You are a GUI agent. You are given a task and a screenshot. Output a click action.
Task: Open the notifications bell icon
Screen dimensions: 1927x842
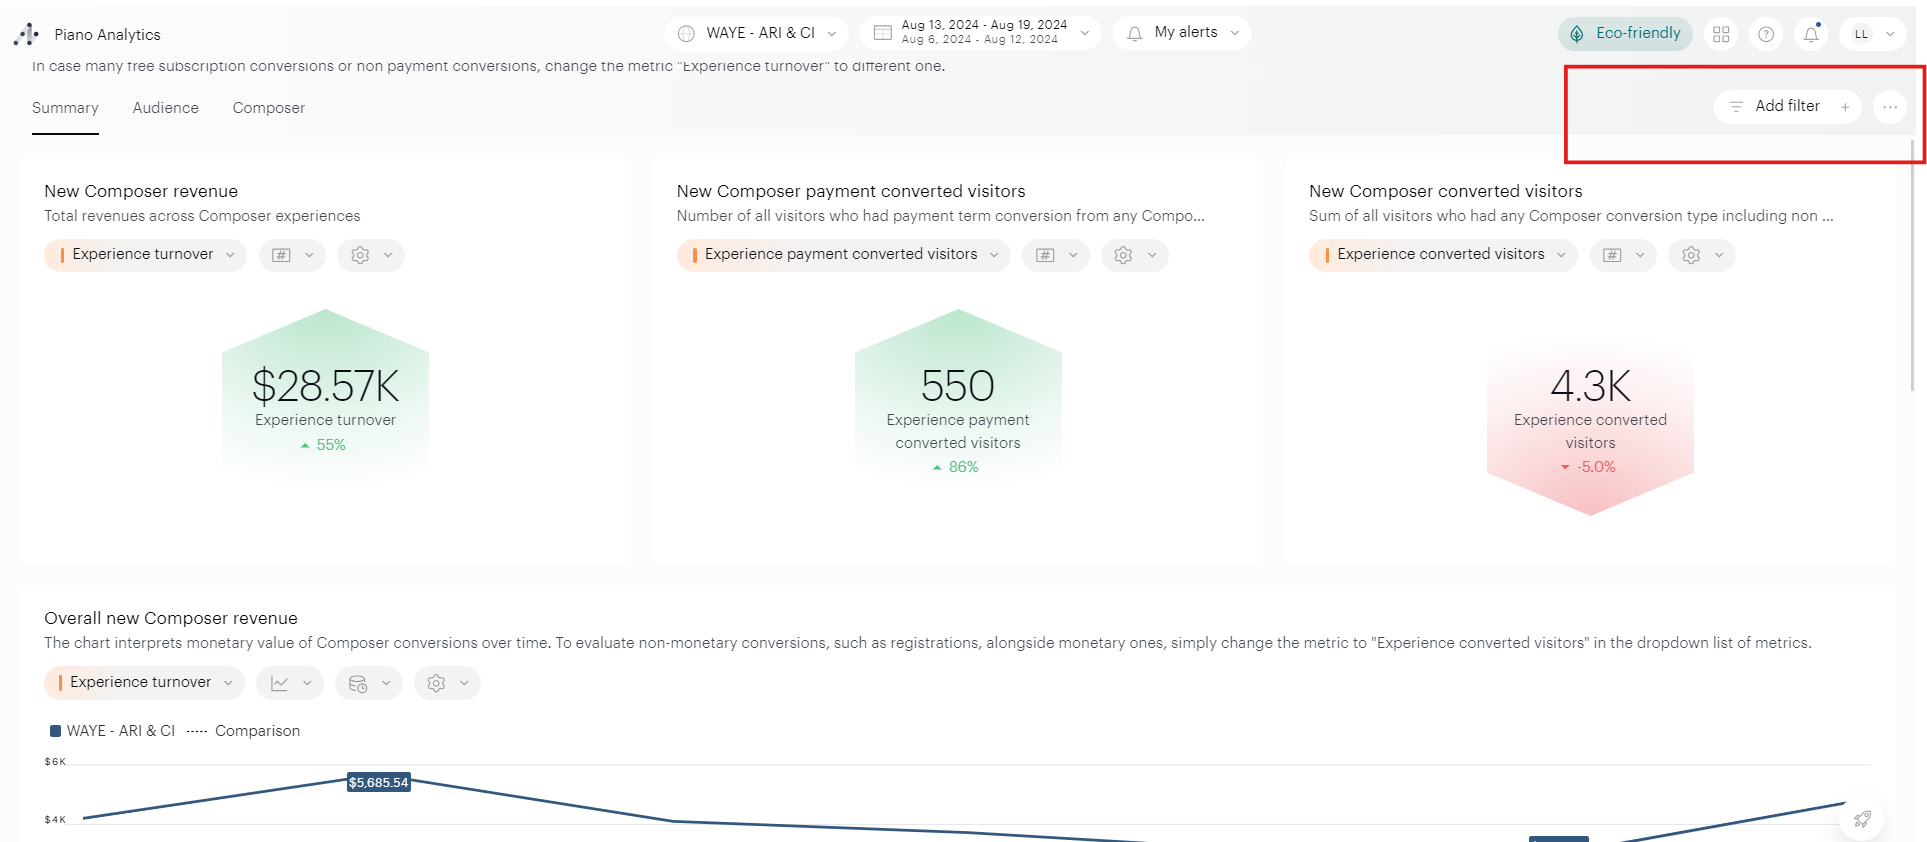point(1811,34)
